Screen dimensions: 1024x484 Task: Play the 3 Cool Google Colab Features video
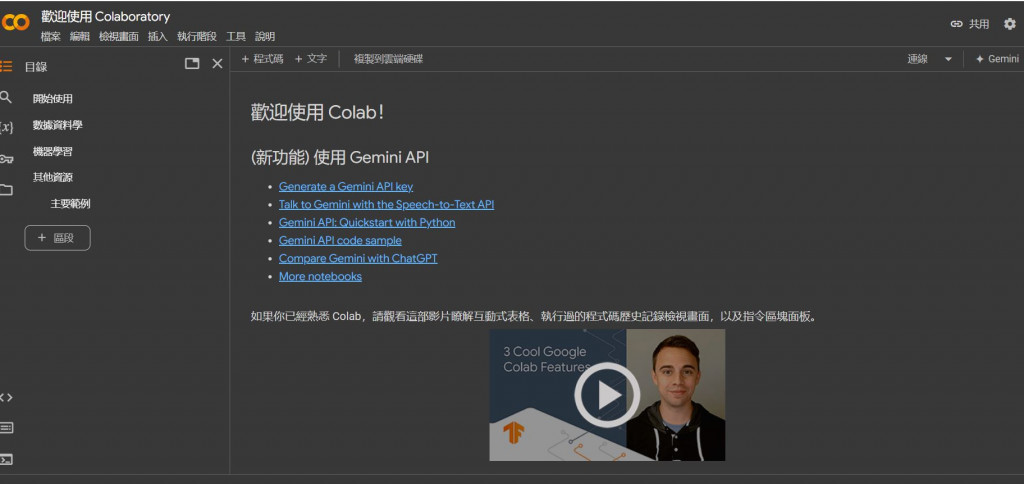pyautogui.click(x=607, y=395)
